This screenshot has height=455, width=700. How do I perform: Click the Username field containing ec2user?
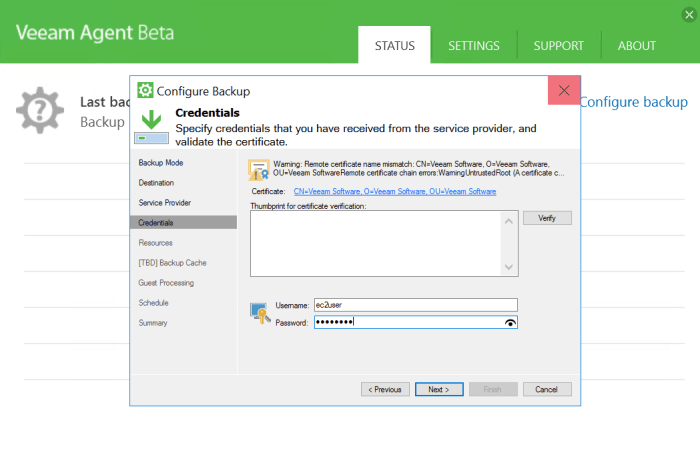pyautogui.click(x=416, y=305)
